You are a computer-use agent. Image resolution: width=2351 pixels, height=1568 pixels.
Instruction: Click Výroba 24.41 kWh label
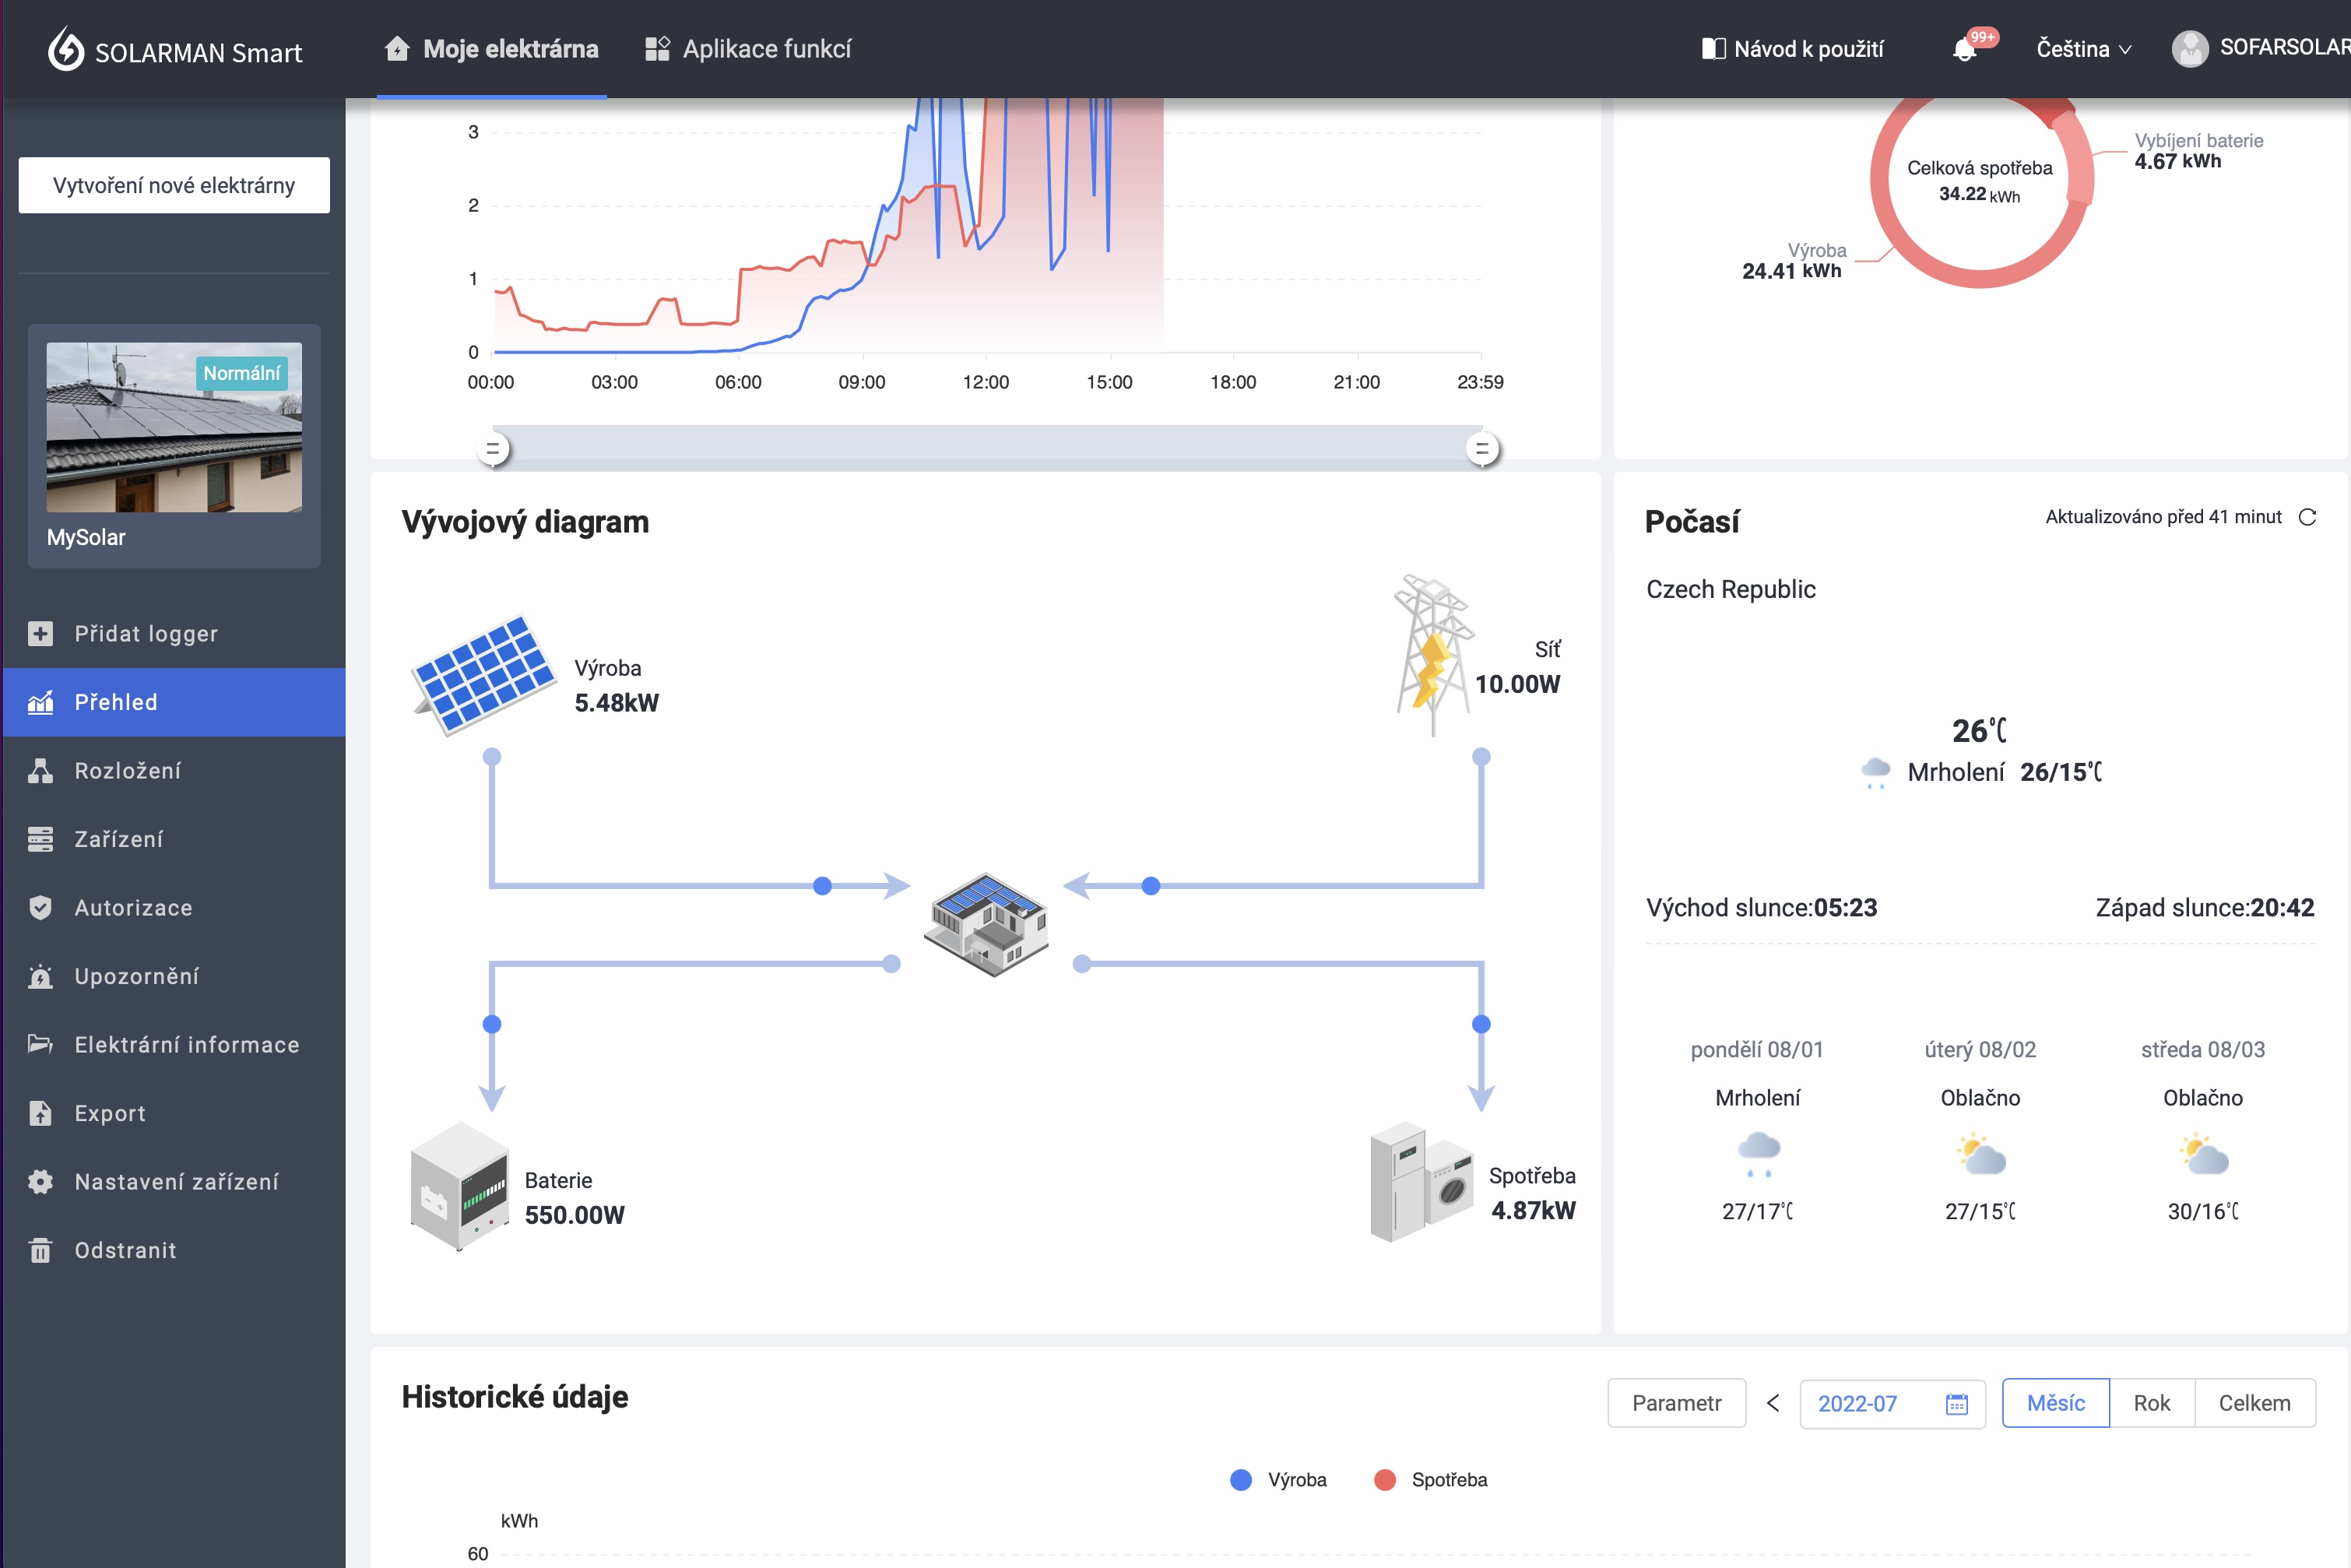click(x=1794, y=261)
